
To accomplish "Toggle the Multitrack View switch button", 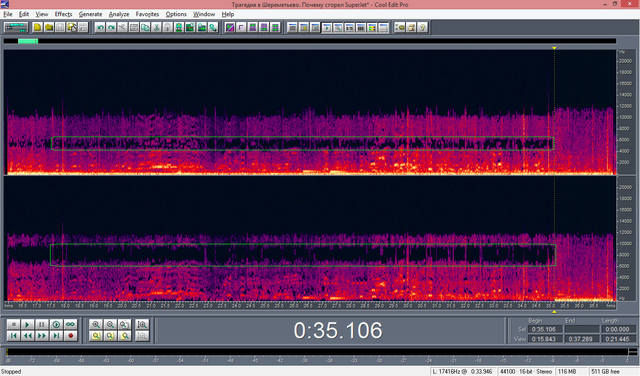I will click(16, 27).
